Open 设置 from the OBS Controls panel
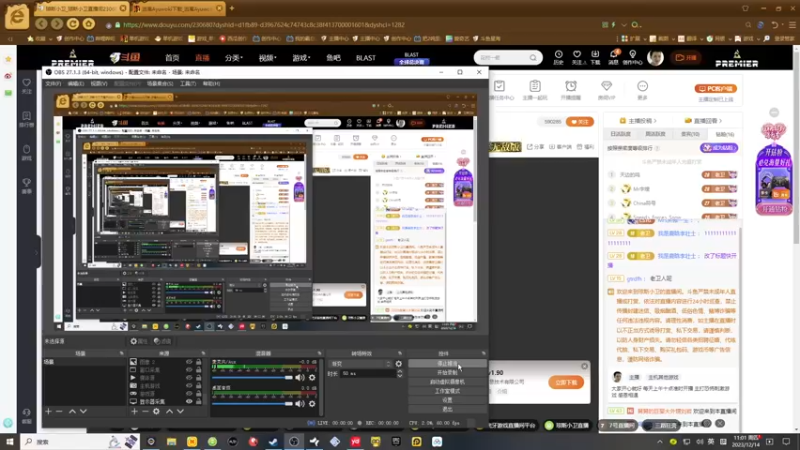Screen dimensions: 800x450 [447, 401]
